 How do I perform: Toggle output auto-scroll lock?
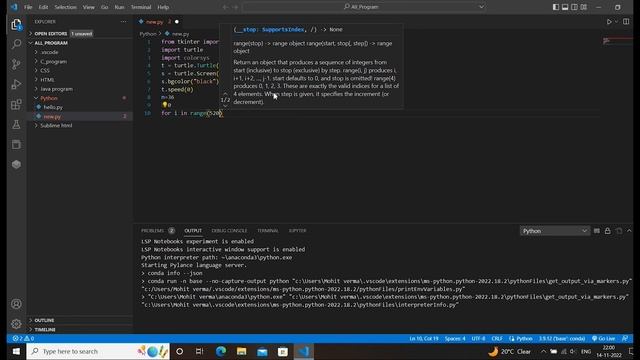[608, 231]
